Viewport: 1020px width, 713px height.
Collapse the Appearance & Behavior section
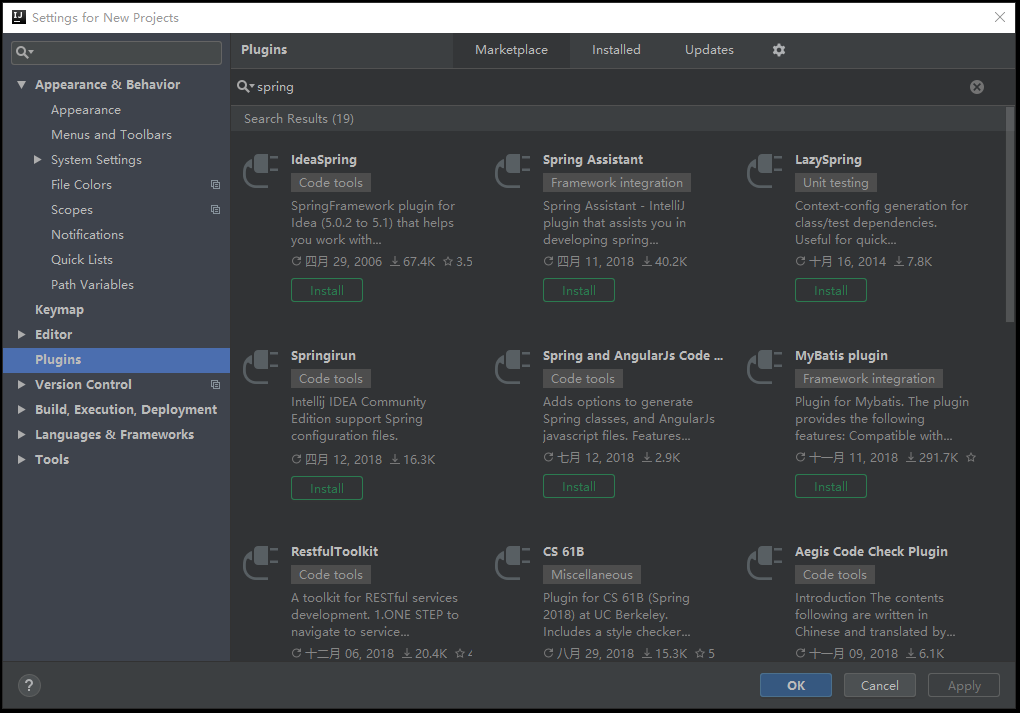click(x=21, y=85)
